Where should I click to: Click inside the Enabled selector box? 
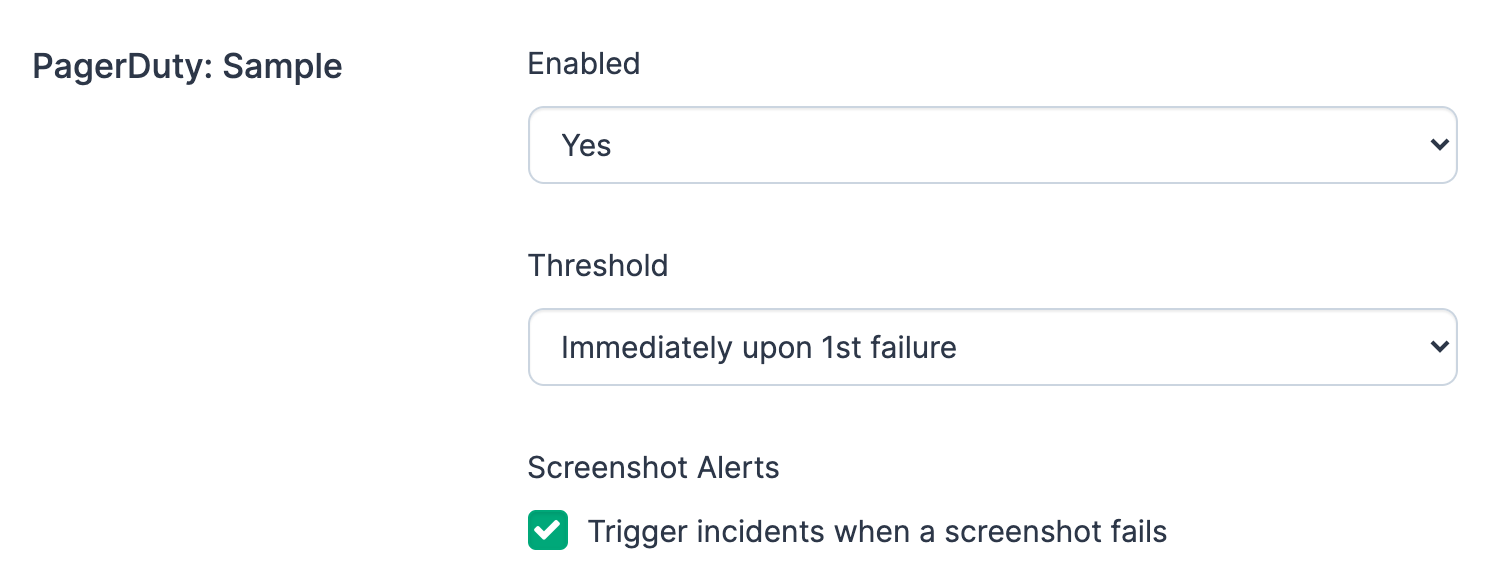pyautogui.click(x=992, y=145)
